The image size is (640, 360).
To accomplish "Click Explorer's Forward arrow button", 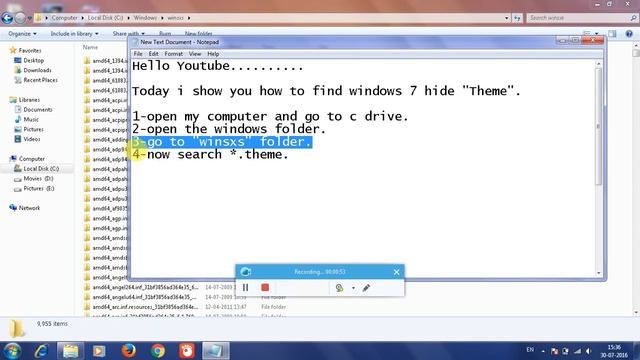I will click(x=20, y=18).
